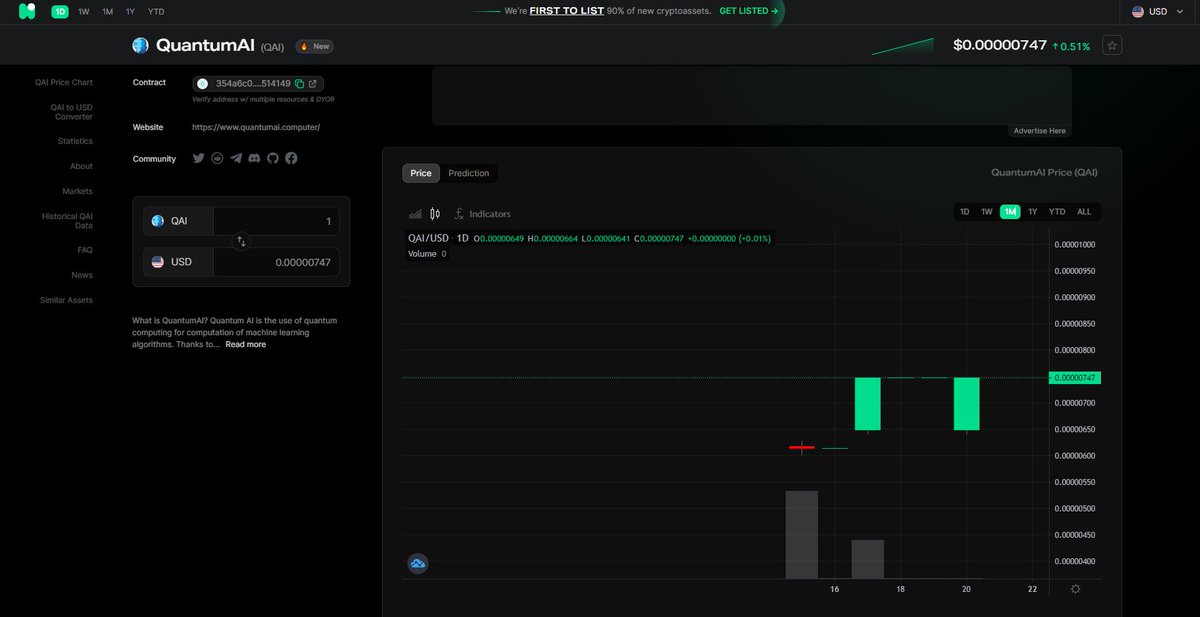Viewport: 1200px width, 617px height.
Task: Visit the QuantumAI Discord server
Action: pyautogui.click(x=254, y=157)
